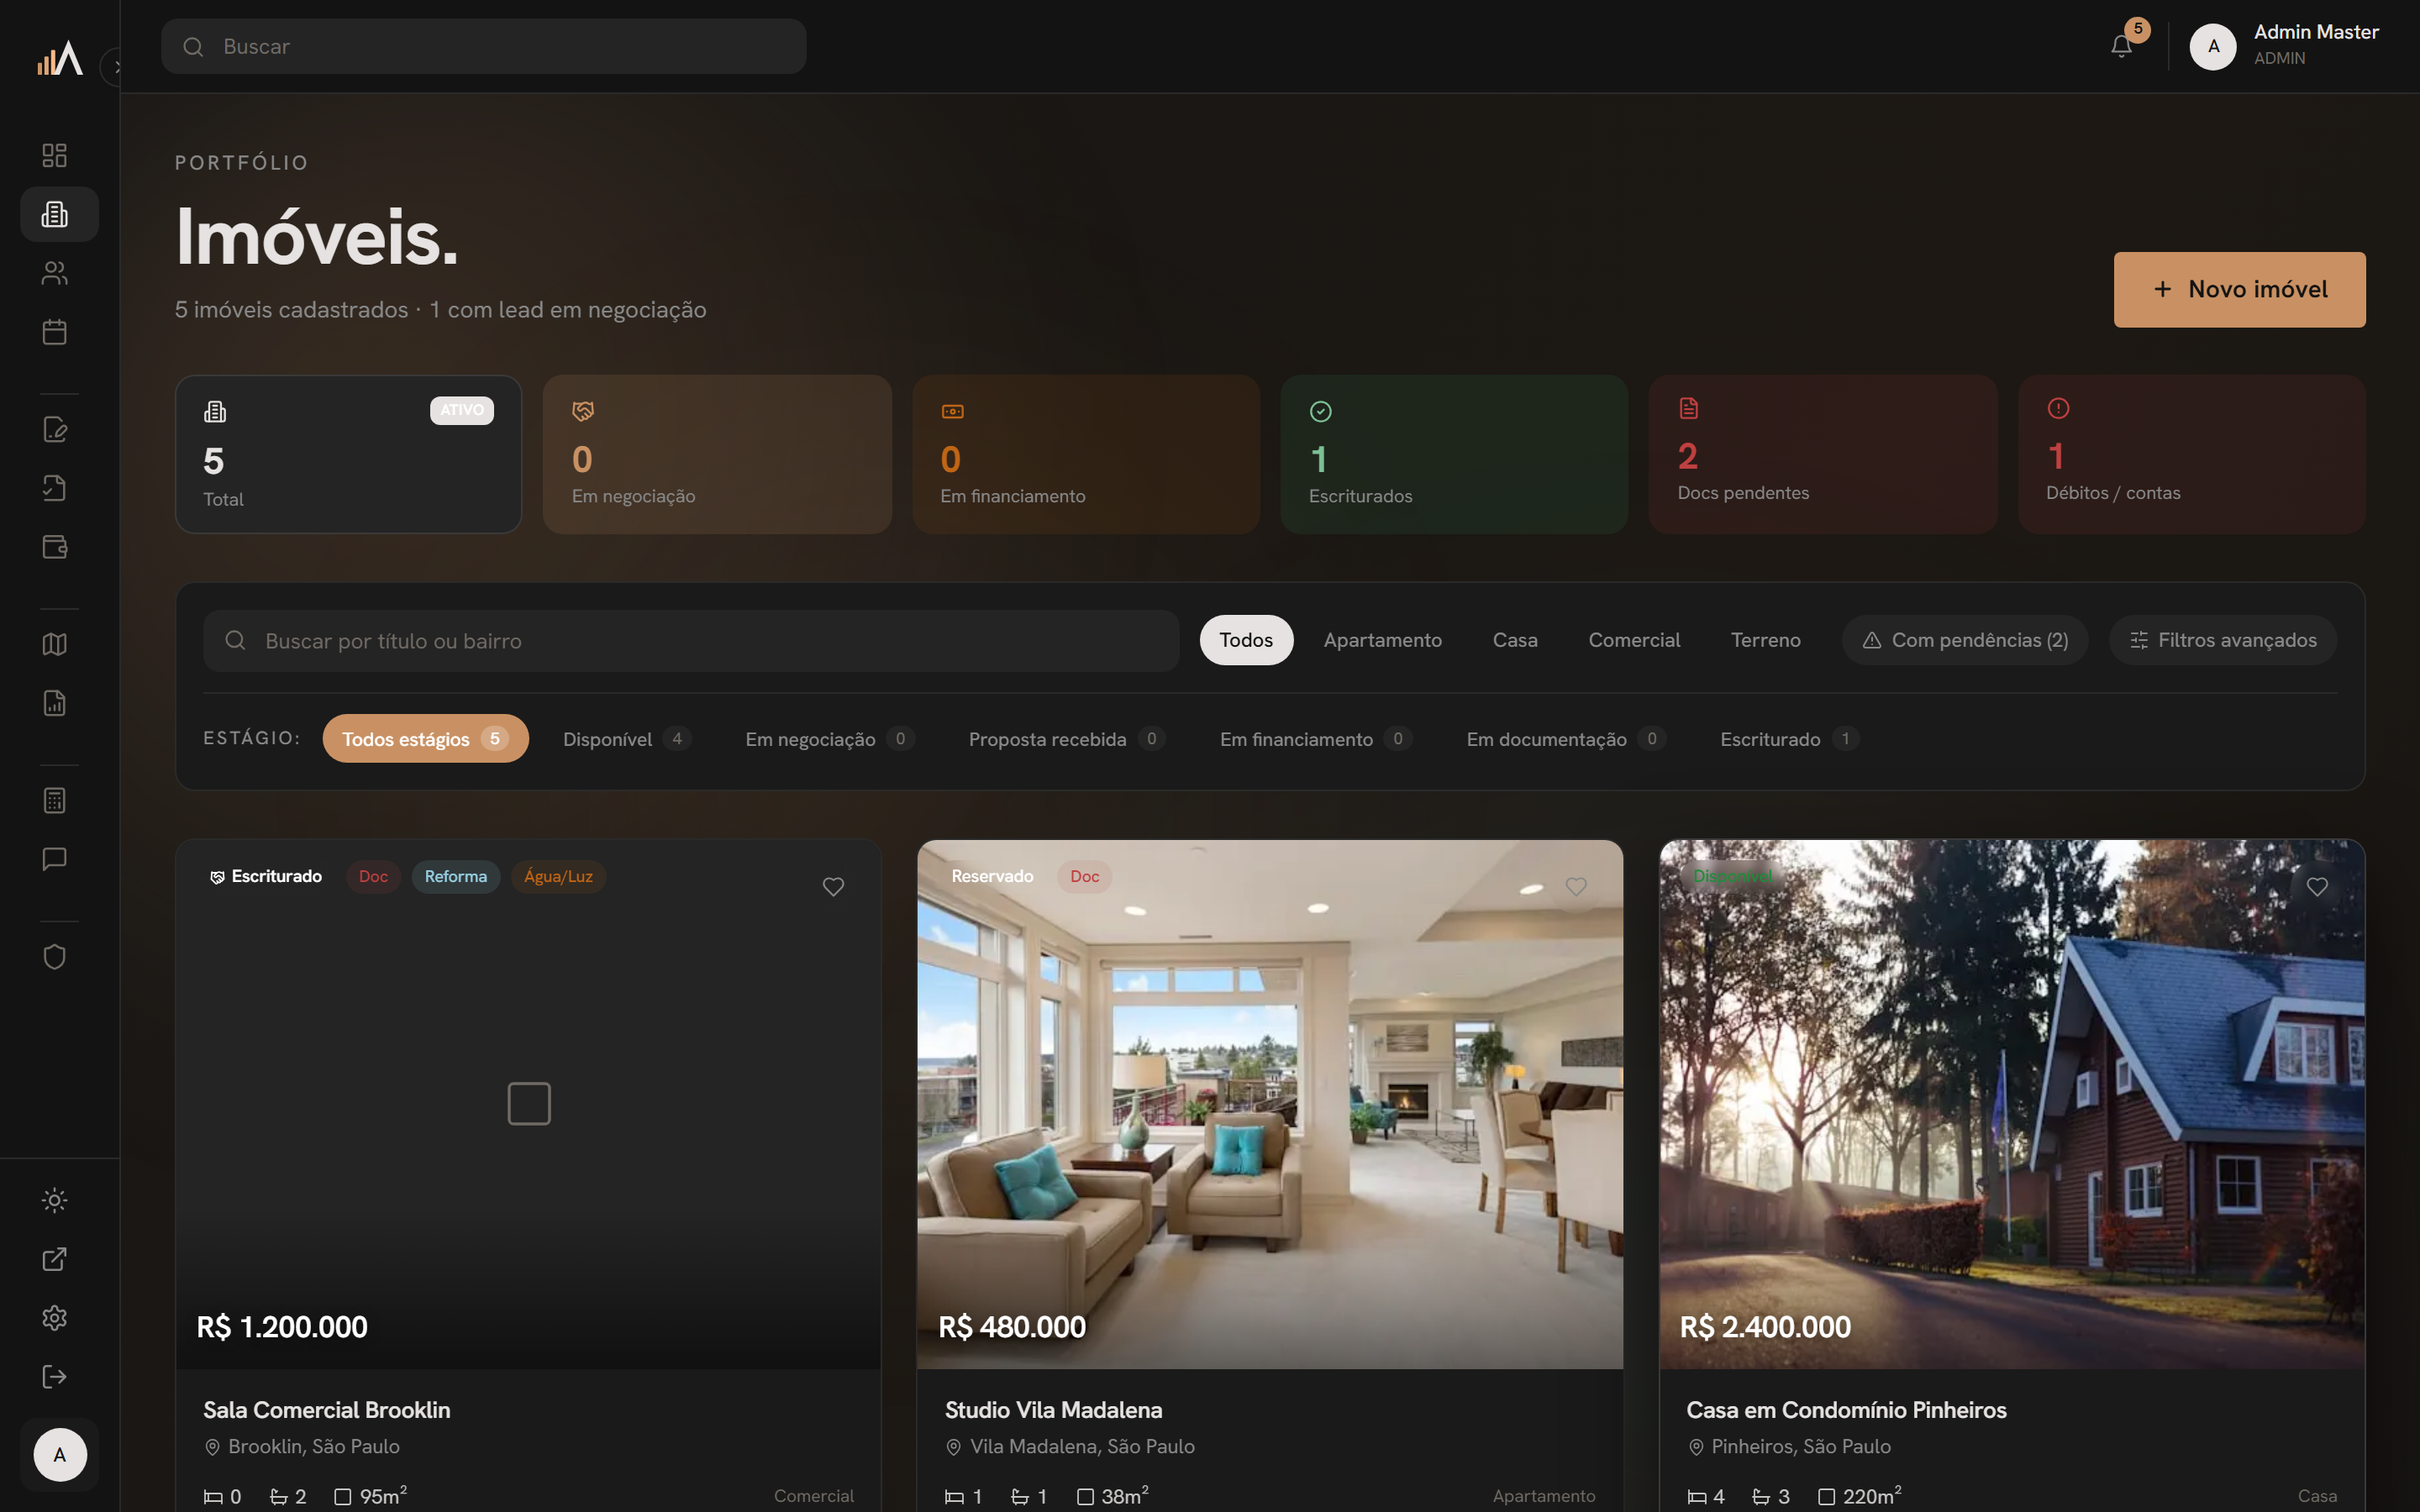Viewport: 2420px width, 1512px height.
Task: Focus the Buscar por título ou bairro field
Action: click(691, 641)
